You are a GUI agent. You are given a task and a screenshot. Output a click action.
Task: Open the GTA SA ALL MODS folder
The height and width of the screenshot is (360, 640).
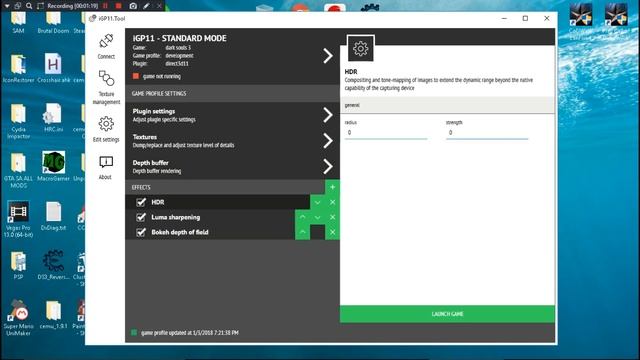18,170
